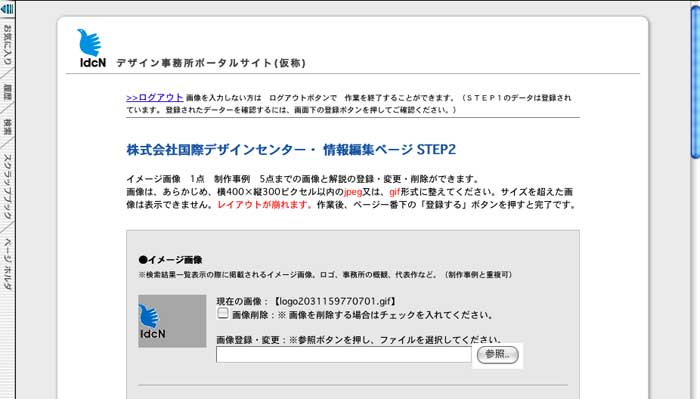Open the スクラップブック sidebar tab

(x=7, y=187)
